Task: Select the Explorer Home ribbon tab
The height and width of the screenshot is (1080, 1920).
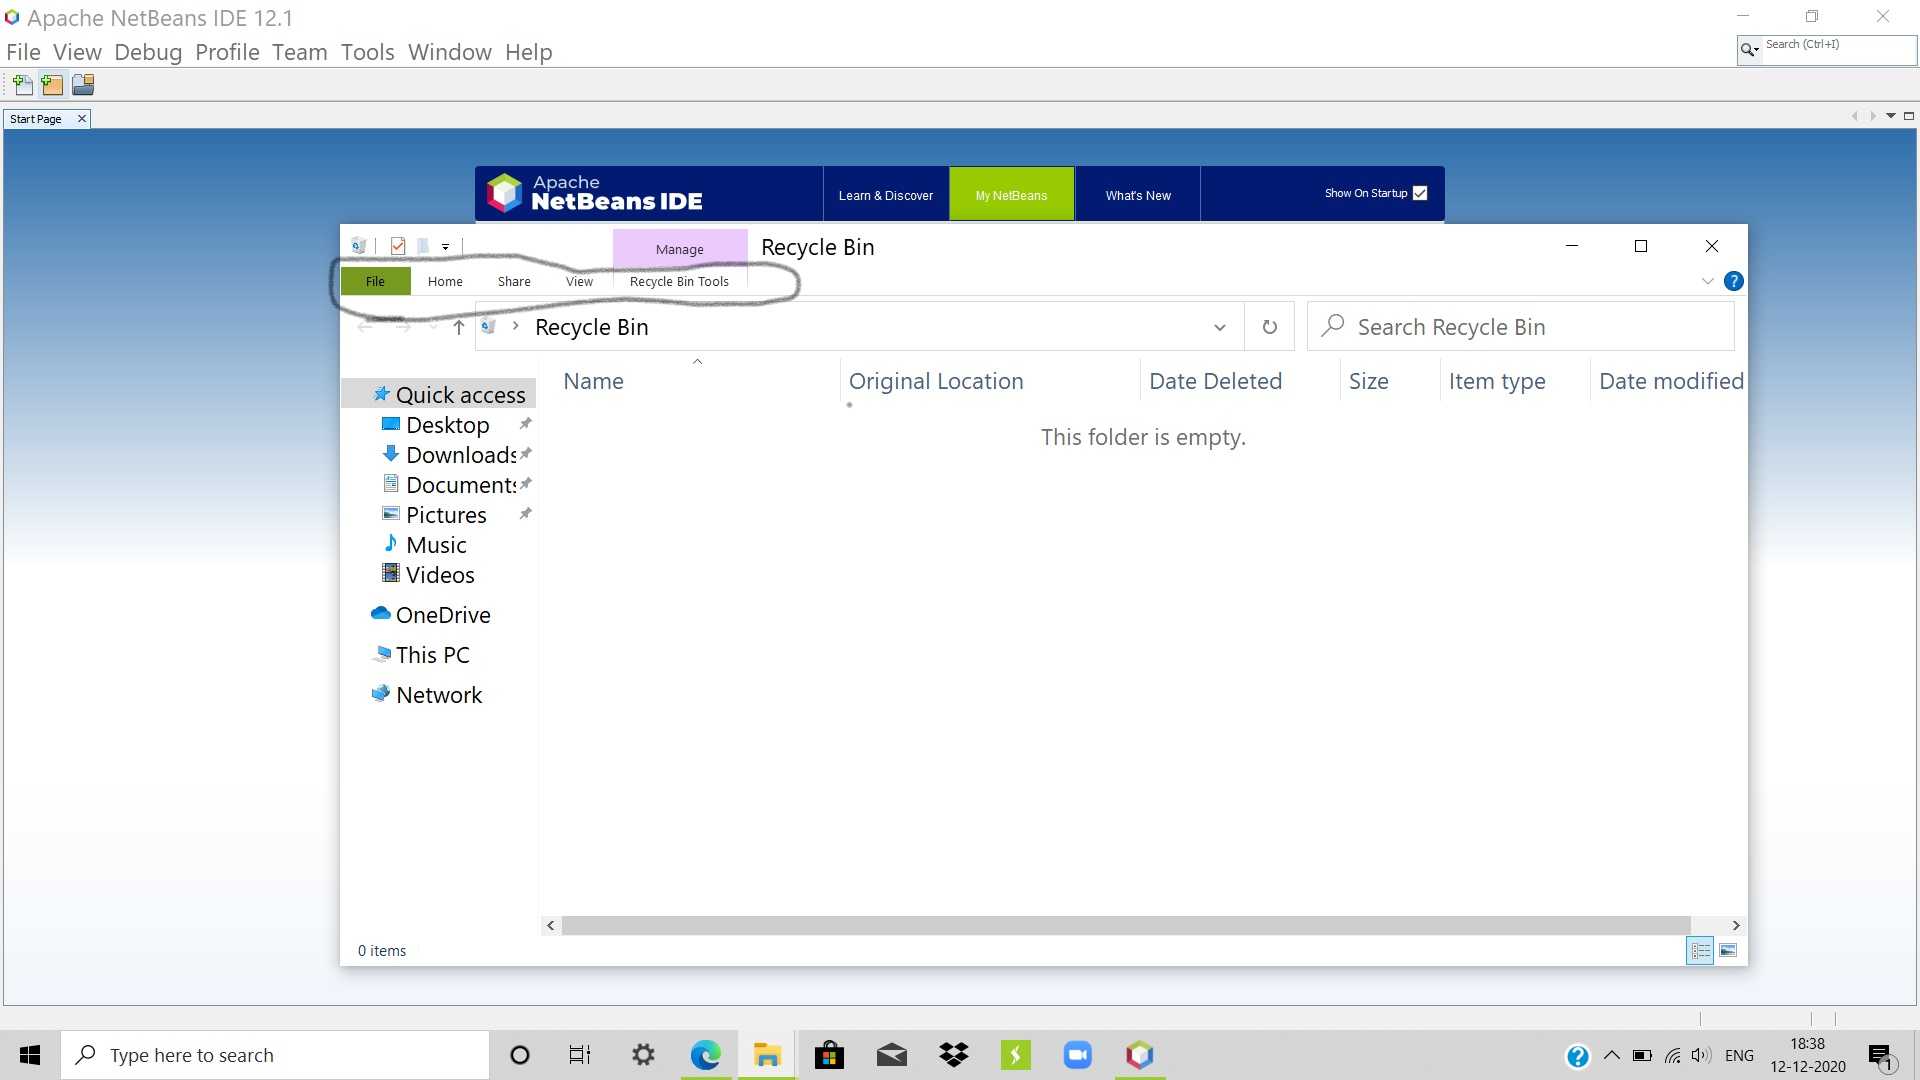Action: pyautogui.click(x=445, y=281)
